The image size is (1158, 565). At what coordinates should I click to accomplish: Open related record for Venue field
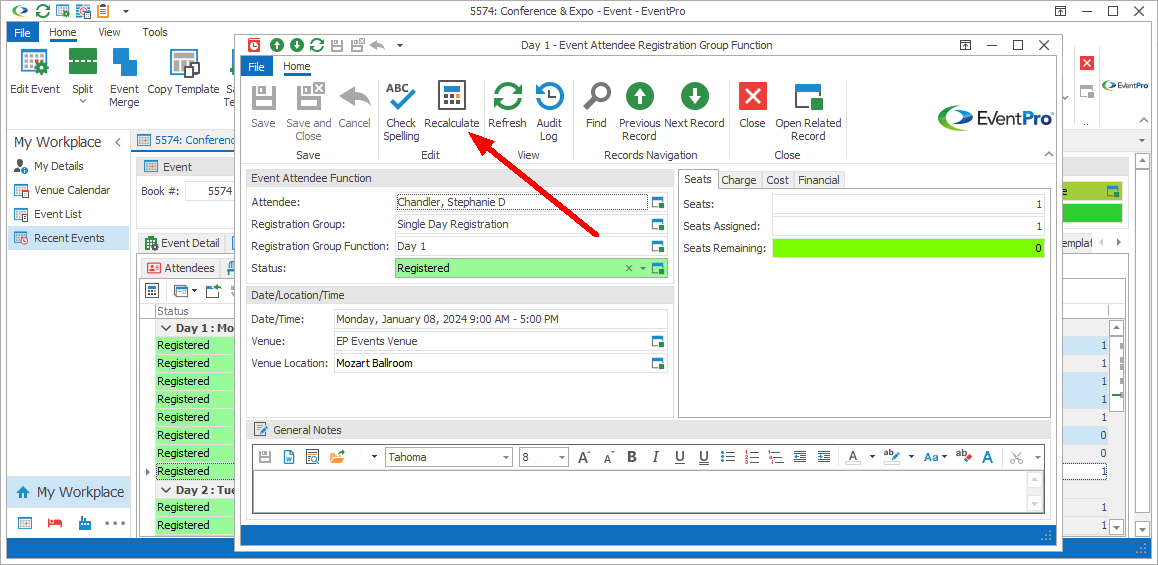[x=658, y=341]
